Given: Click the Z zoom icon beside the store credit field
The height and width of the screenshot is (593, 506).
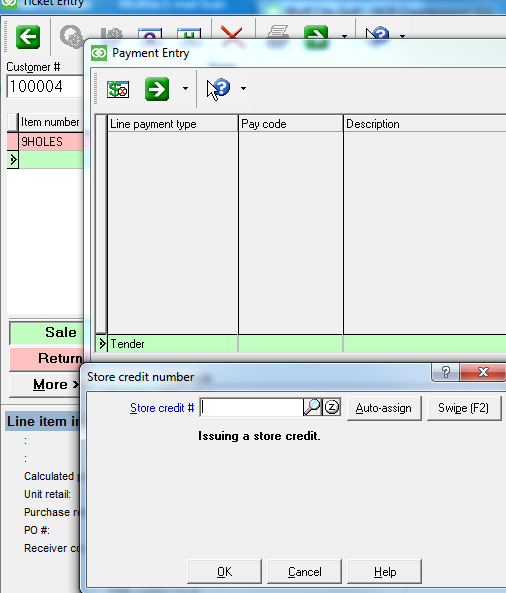Looking at the screenshot, I should [x=332, y=407].
